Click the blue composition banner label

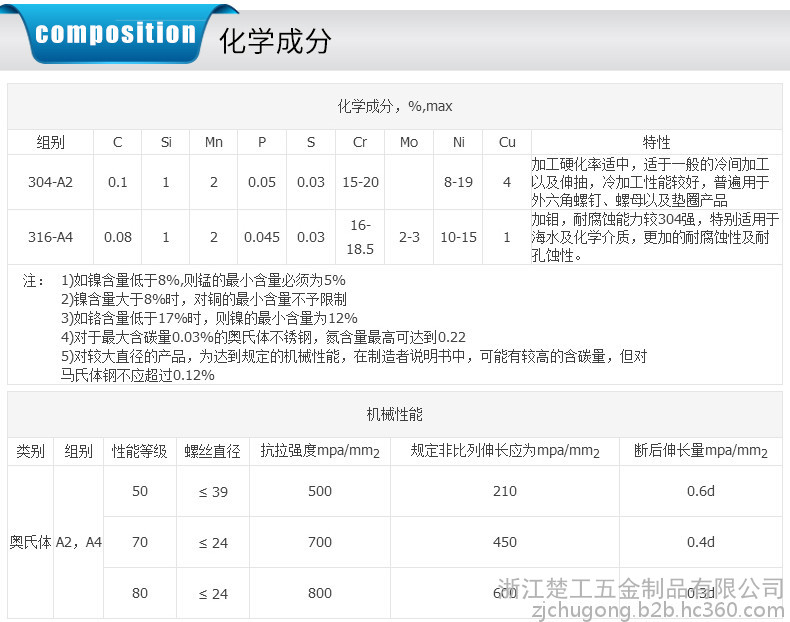click(114, 35)
